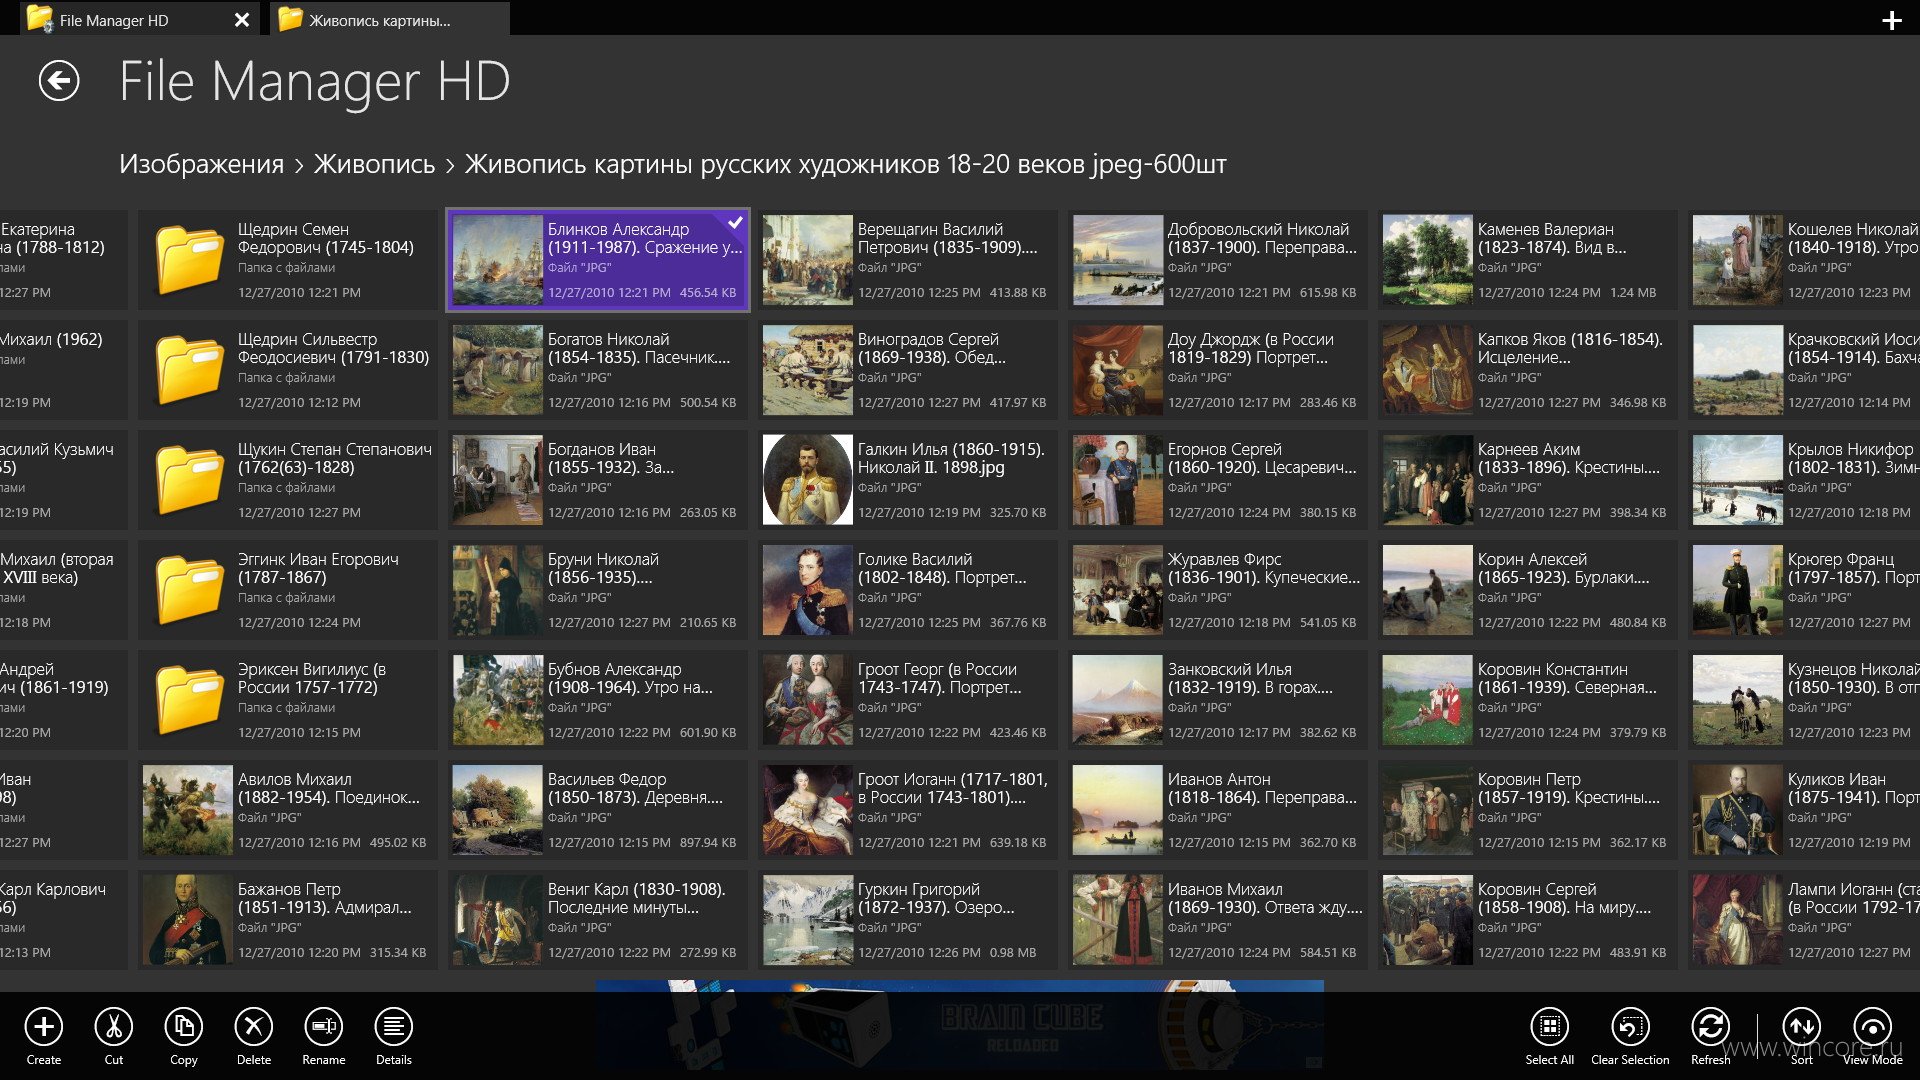Screen dimensions: 1920x1080
Task: Open the Details icon
Action: (x=394, y=1027)
